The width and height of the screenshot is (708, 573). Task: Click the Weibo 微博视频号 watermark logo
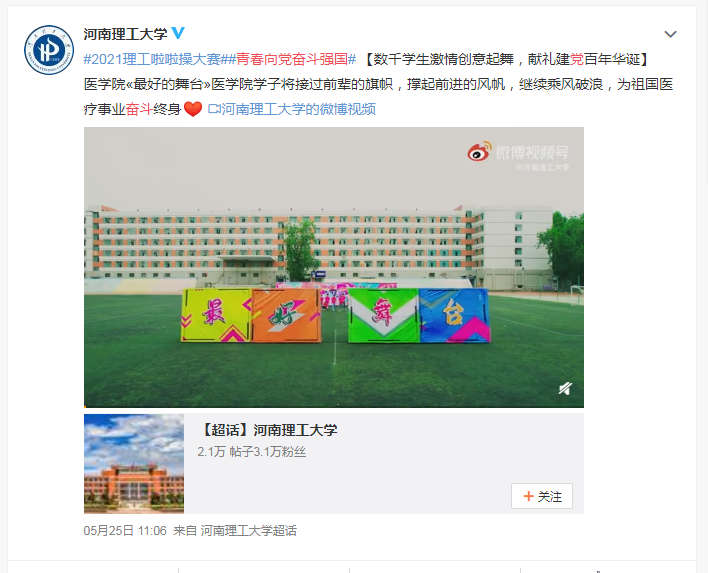pyautogui.click(x=518, y=152)
